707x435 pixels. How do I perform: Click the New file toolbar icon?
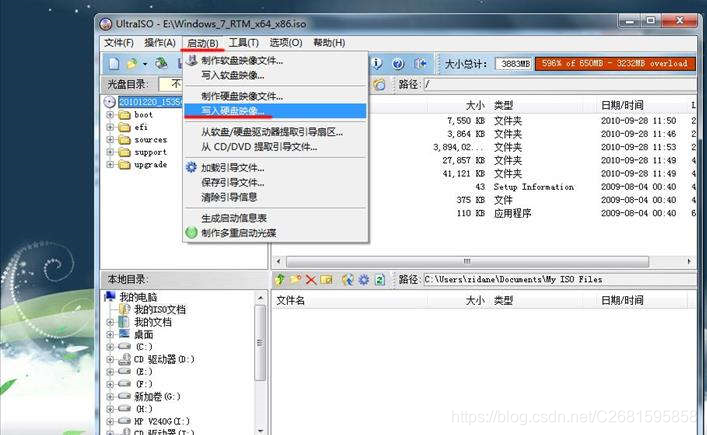[x=114, y=64]
